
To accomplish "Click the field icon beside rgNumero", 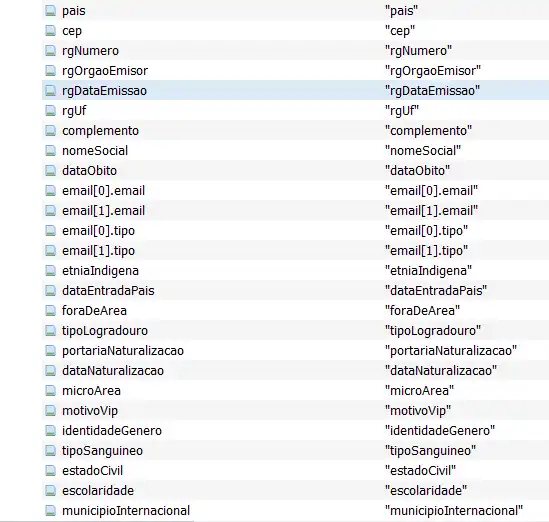I will [x=50, y=51].
